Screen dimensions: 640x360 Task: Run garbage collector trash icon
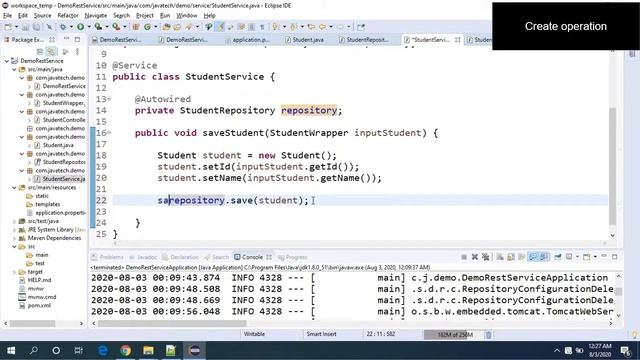click(x=488, y=335)
